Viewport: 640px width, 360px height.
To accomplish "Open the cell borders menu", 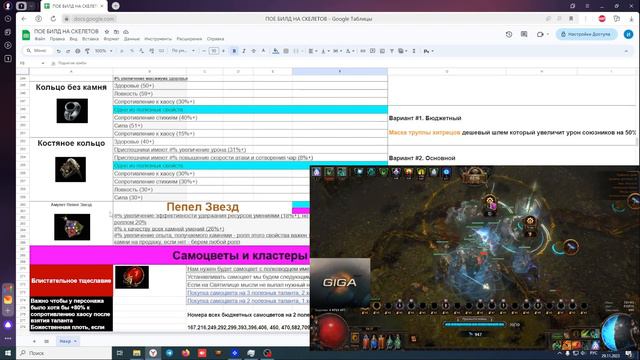I will pos(286,51).
